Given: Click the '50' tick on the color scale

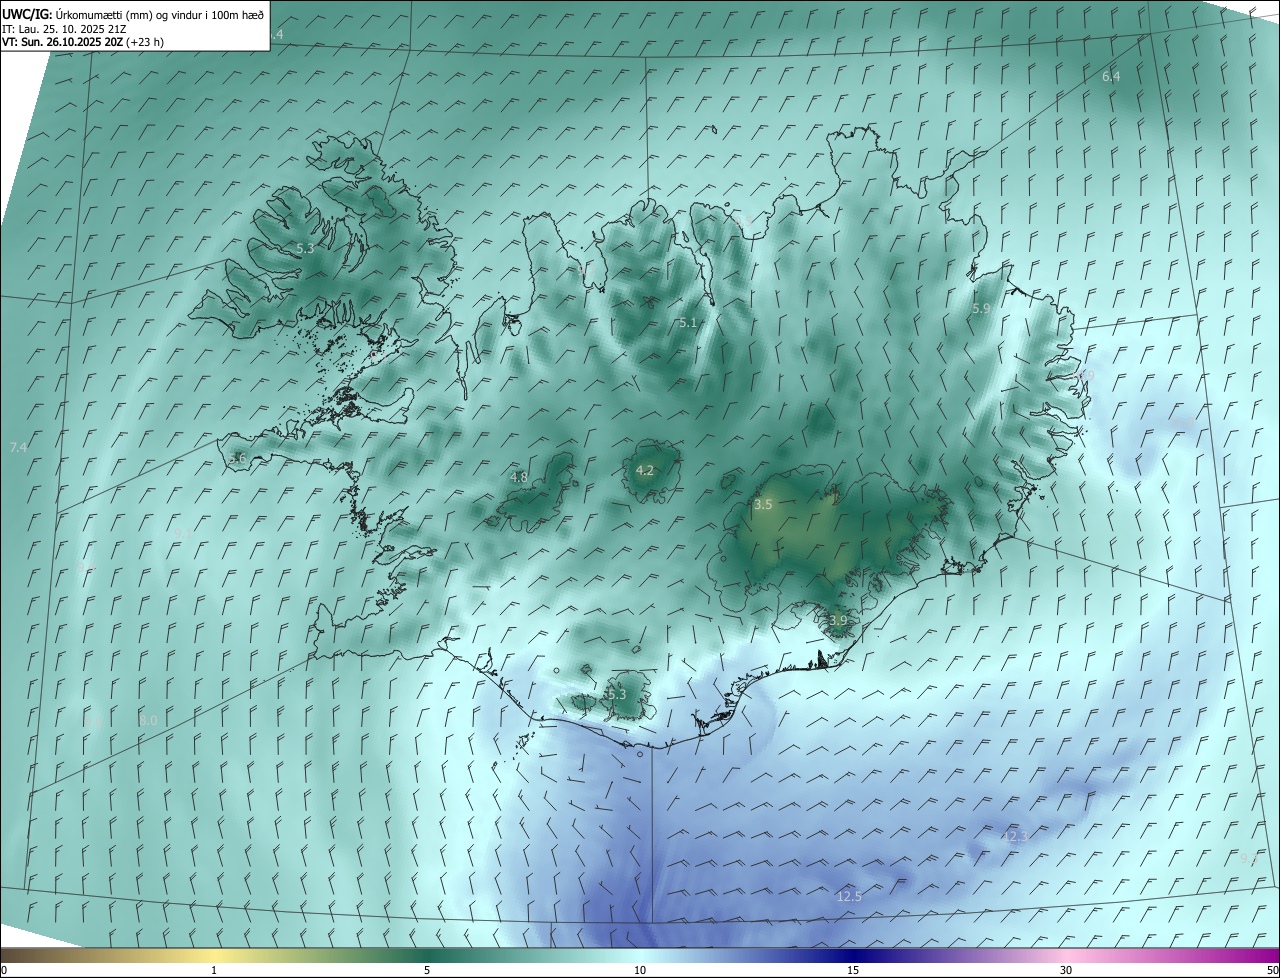Looking at the screenshot, I should 1272,970.
